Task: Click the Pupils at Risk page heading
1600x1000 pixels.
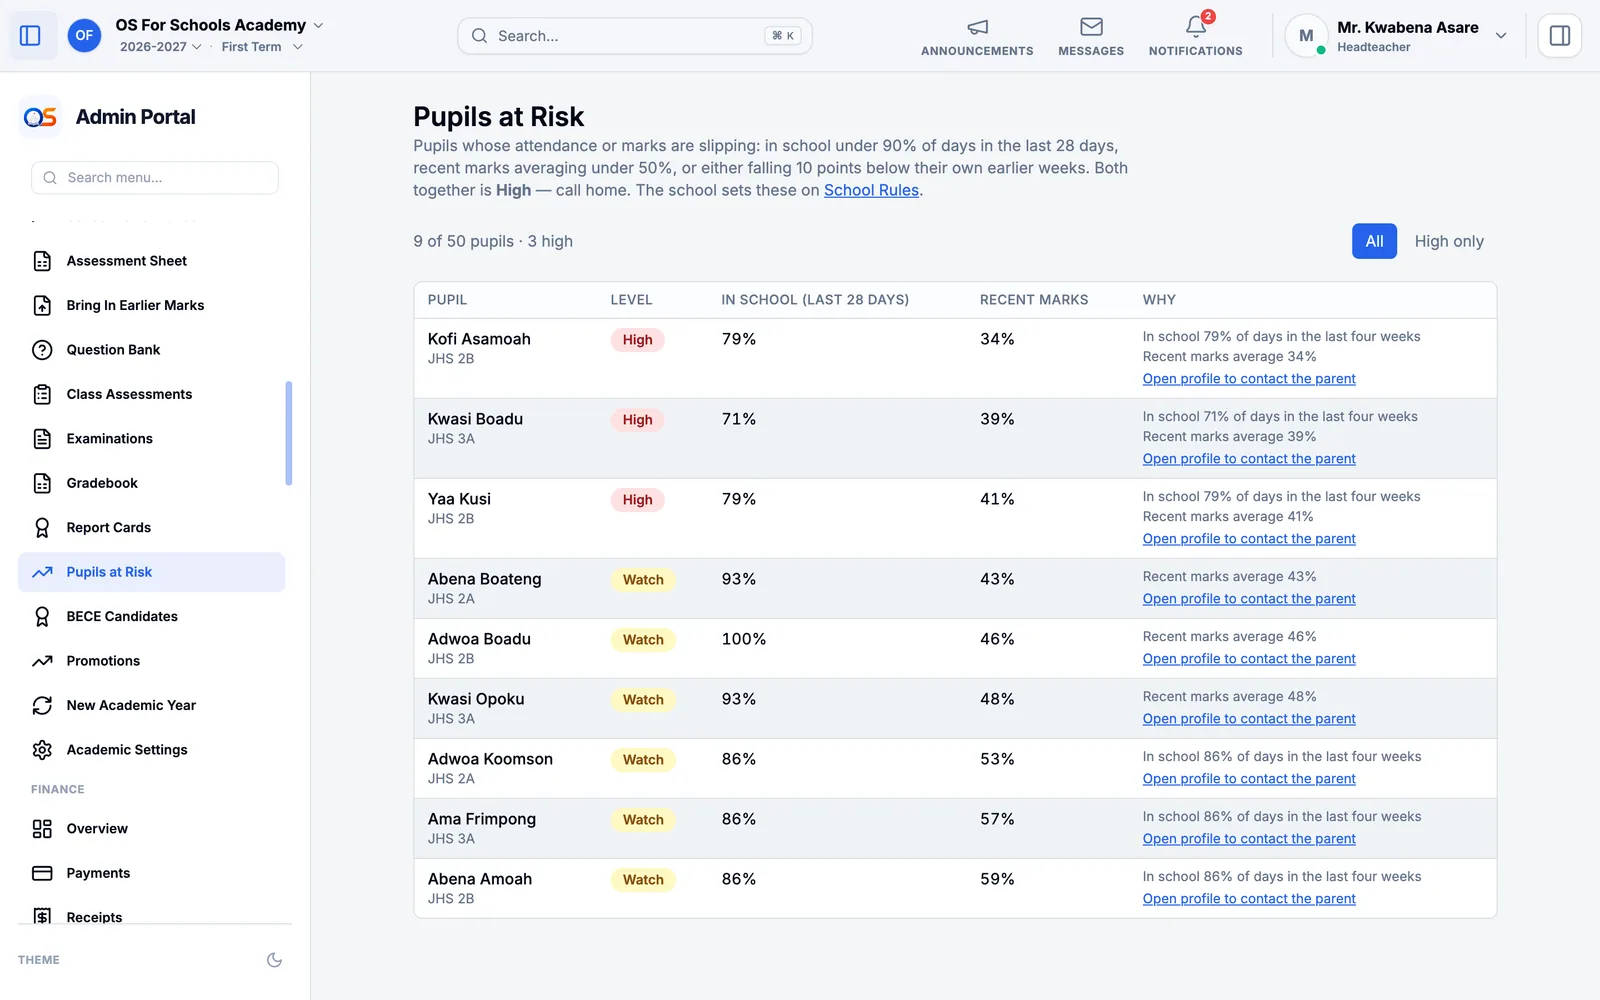Action: [498, 117]
